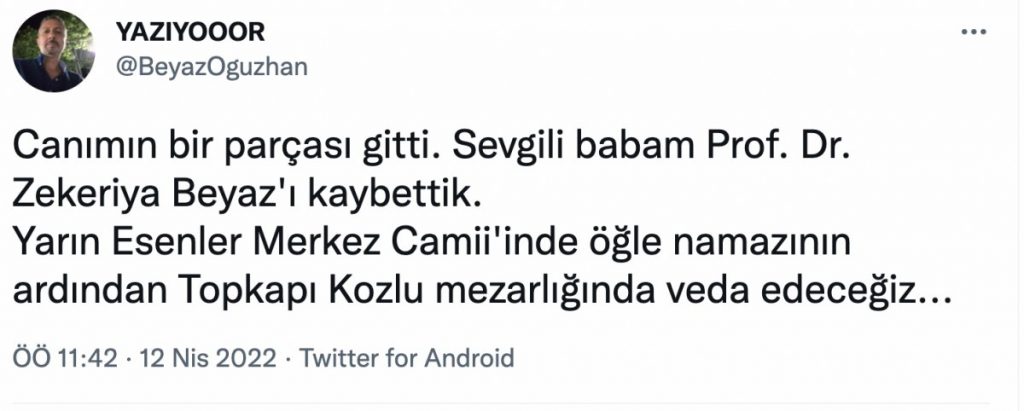This screenshot has height=411, width=1024.
Task: Open the tweet's three-dot more options menu
Action: point(974,31)
